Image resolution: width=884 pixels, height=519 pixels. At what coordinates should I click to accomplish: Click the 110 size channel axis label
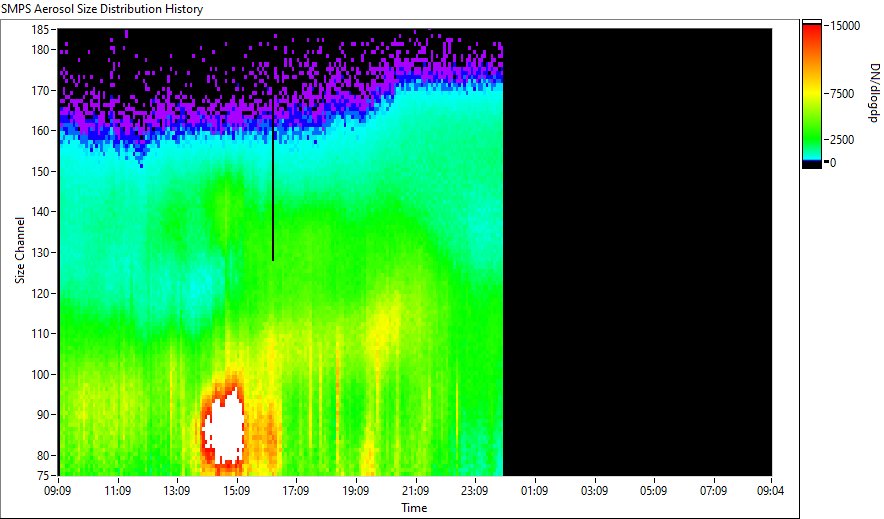pos(41,334)
